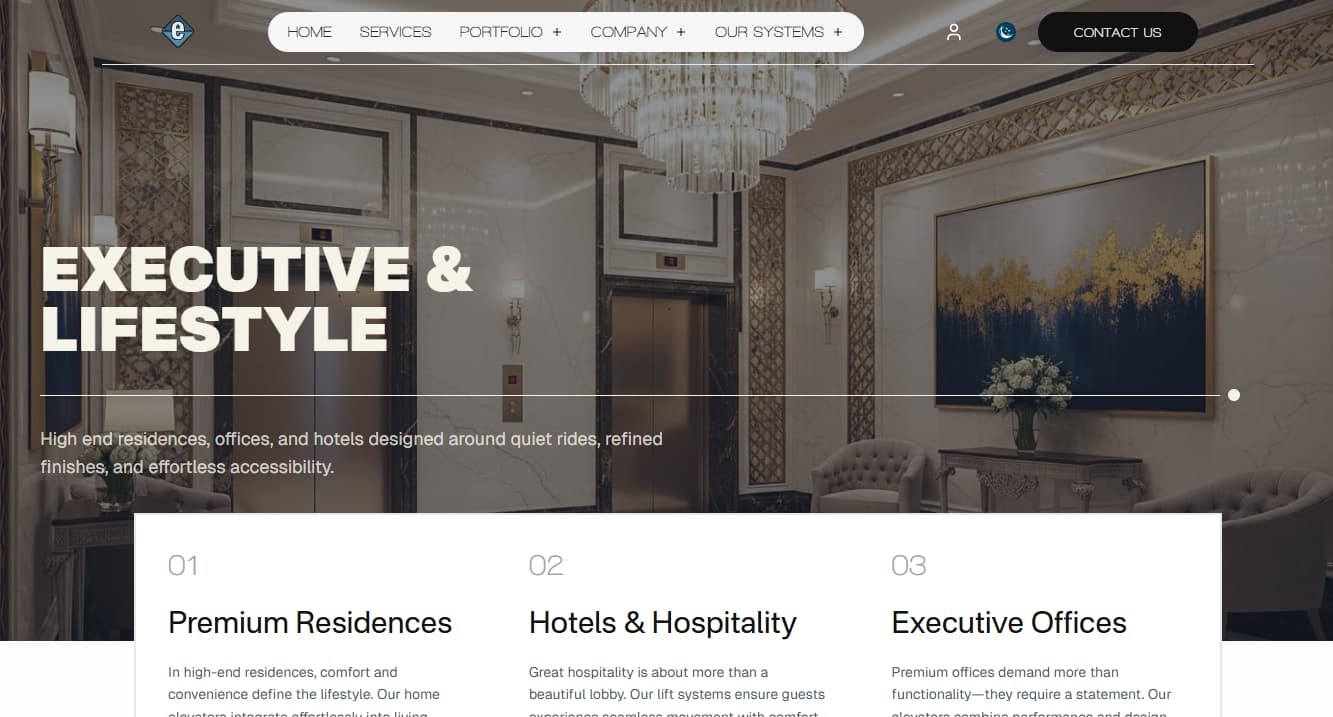Open the Hotels & Hospitality heading

point(663,622)
